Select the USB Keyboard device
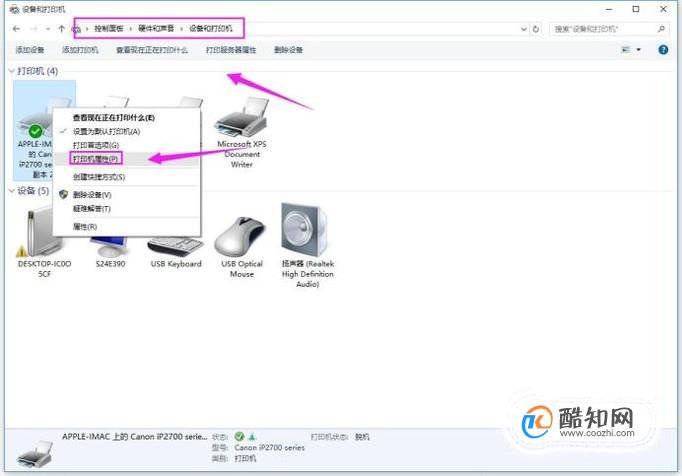Image resolution: width=682 pixels, height=476 pixels. click(x=176, y=252)
